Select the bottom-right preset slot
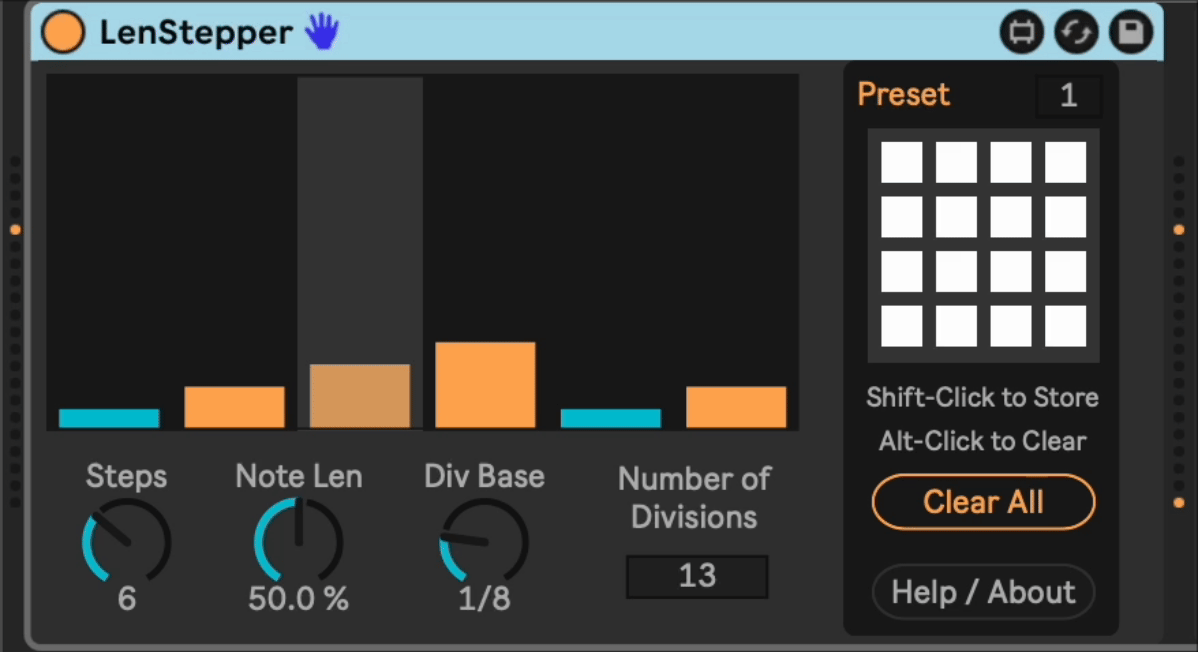This screenshot has width=1198, height=652. (1065, 326)
